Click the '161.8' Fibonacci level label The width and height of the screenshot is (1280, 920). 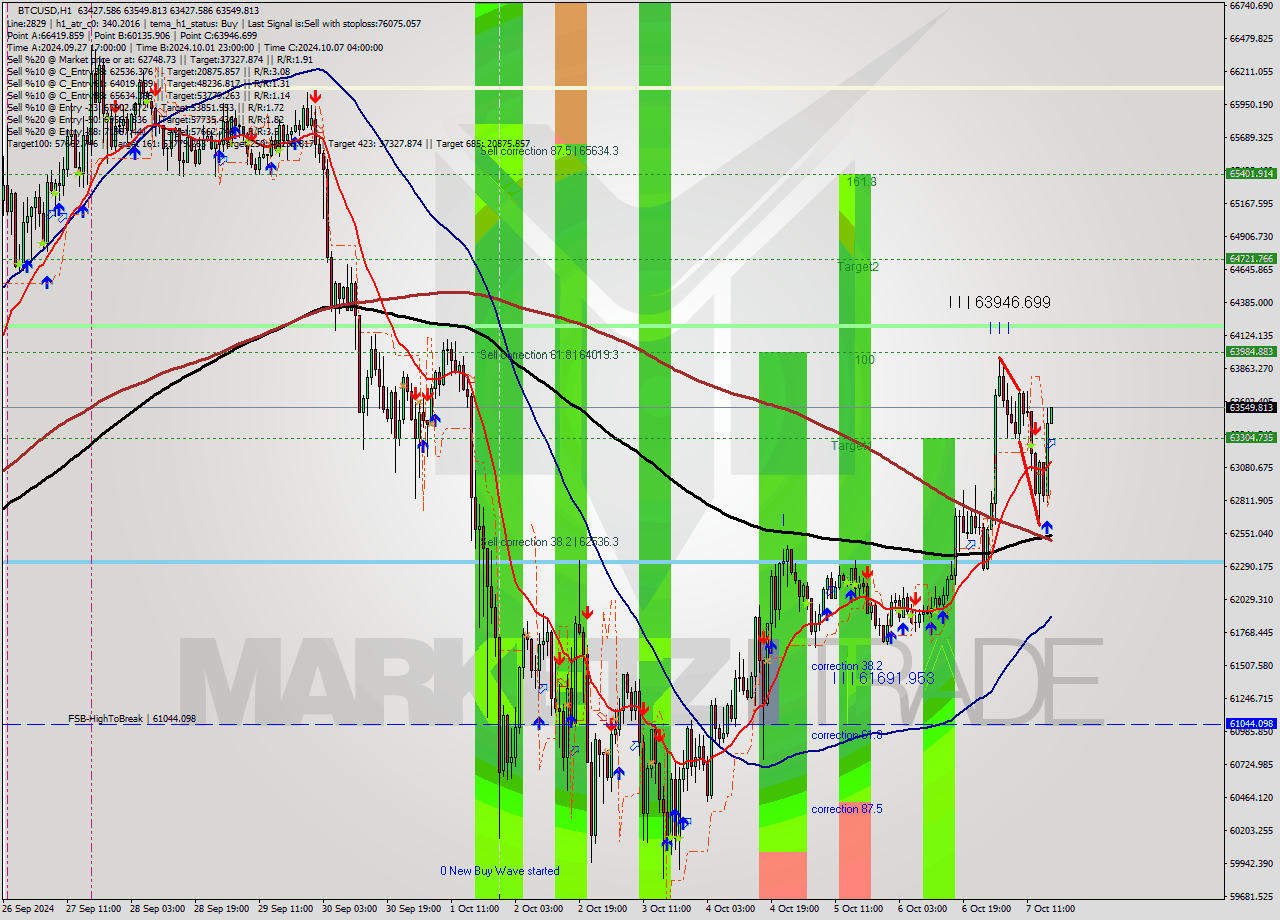coord(861,182)
